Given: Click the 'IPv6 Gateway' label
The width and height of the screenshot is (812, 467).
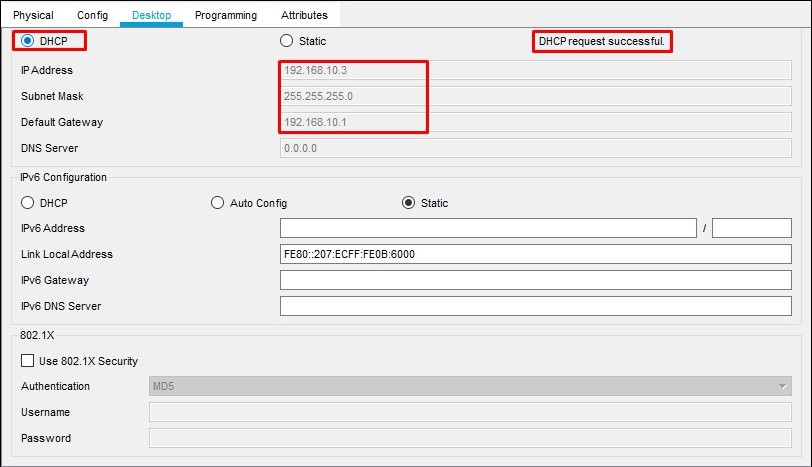Looking at the screenshot, I should (55, 280).
